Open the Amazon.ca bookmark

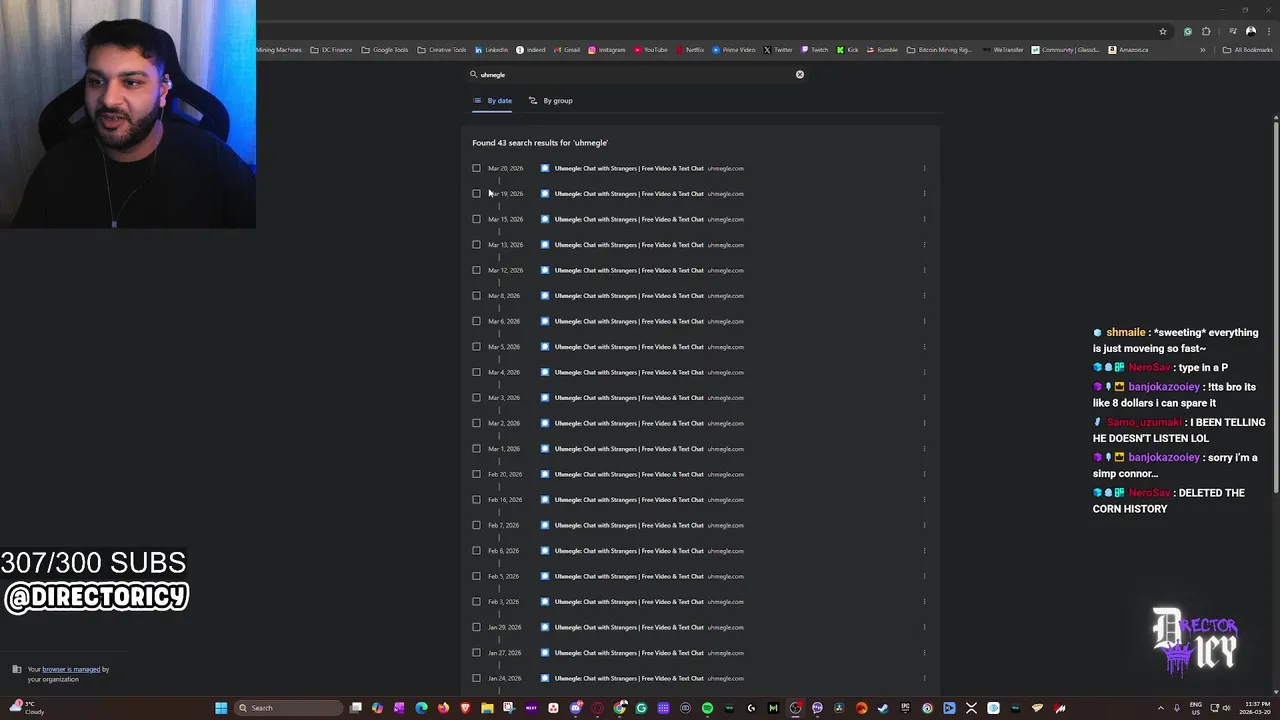pos(1128,50)
